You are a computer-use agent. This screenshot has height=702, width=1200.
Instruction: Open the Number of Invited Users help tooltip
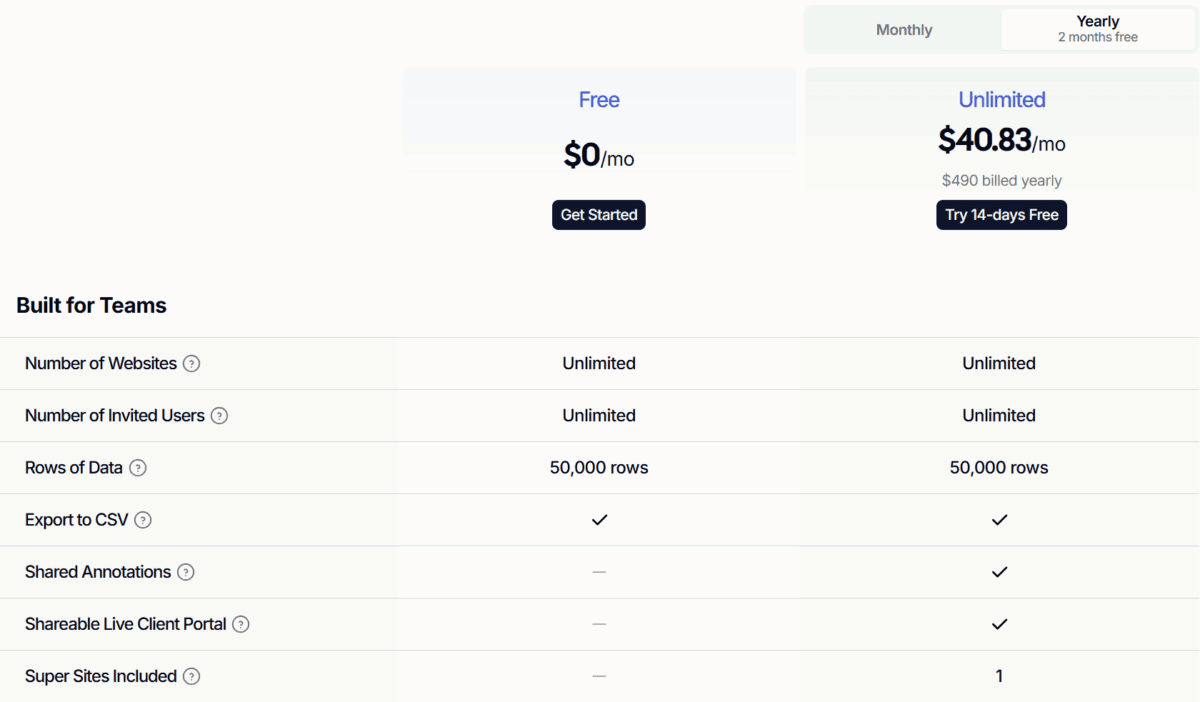(219, 416)
